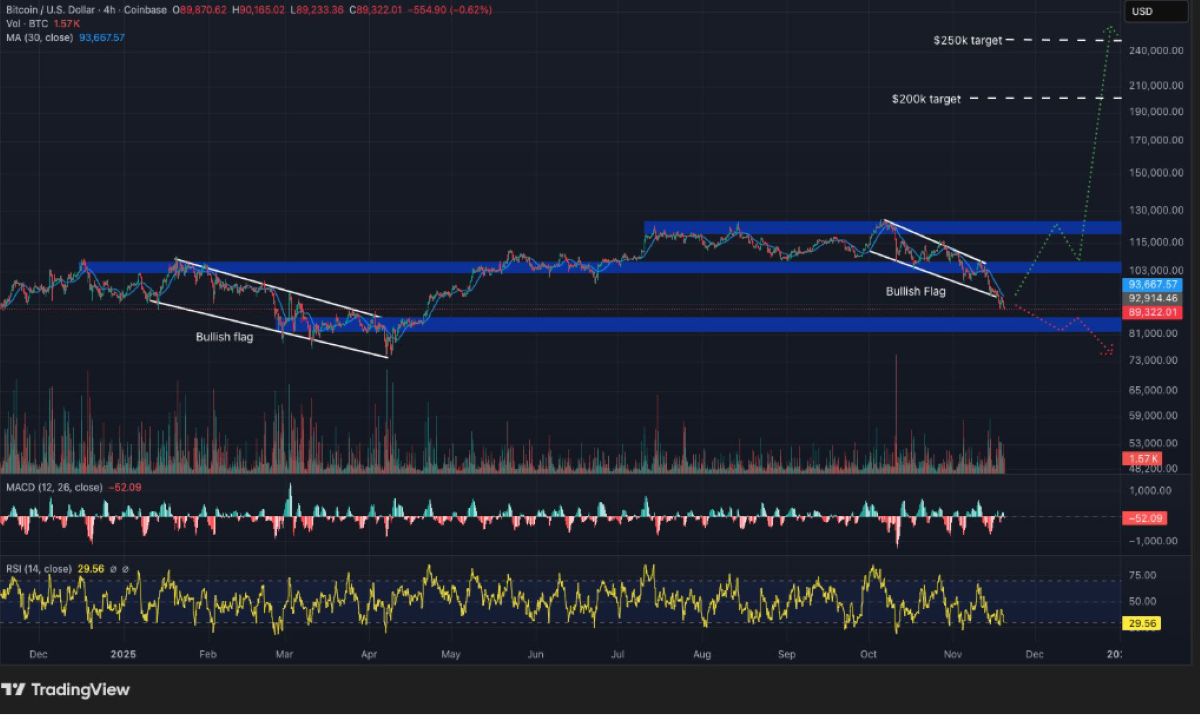Click the 73,000.00 price axis tick
This screenshot has height=719, width=1200.
click(x=1155, y=360)
